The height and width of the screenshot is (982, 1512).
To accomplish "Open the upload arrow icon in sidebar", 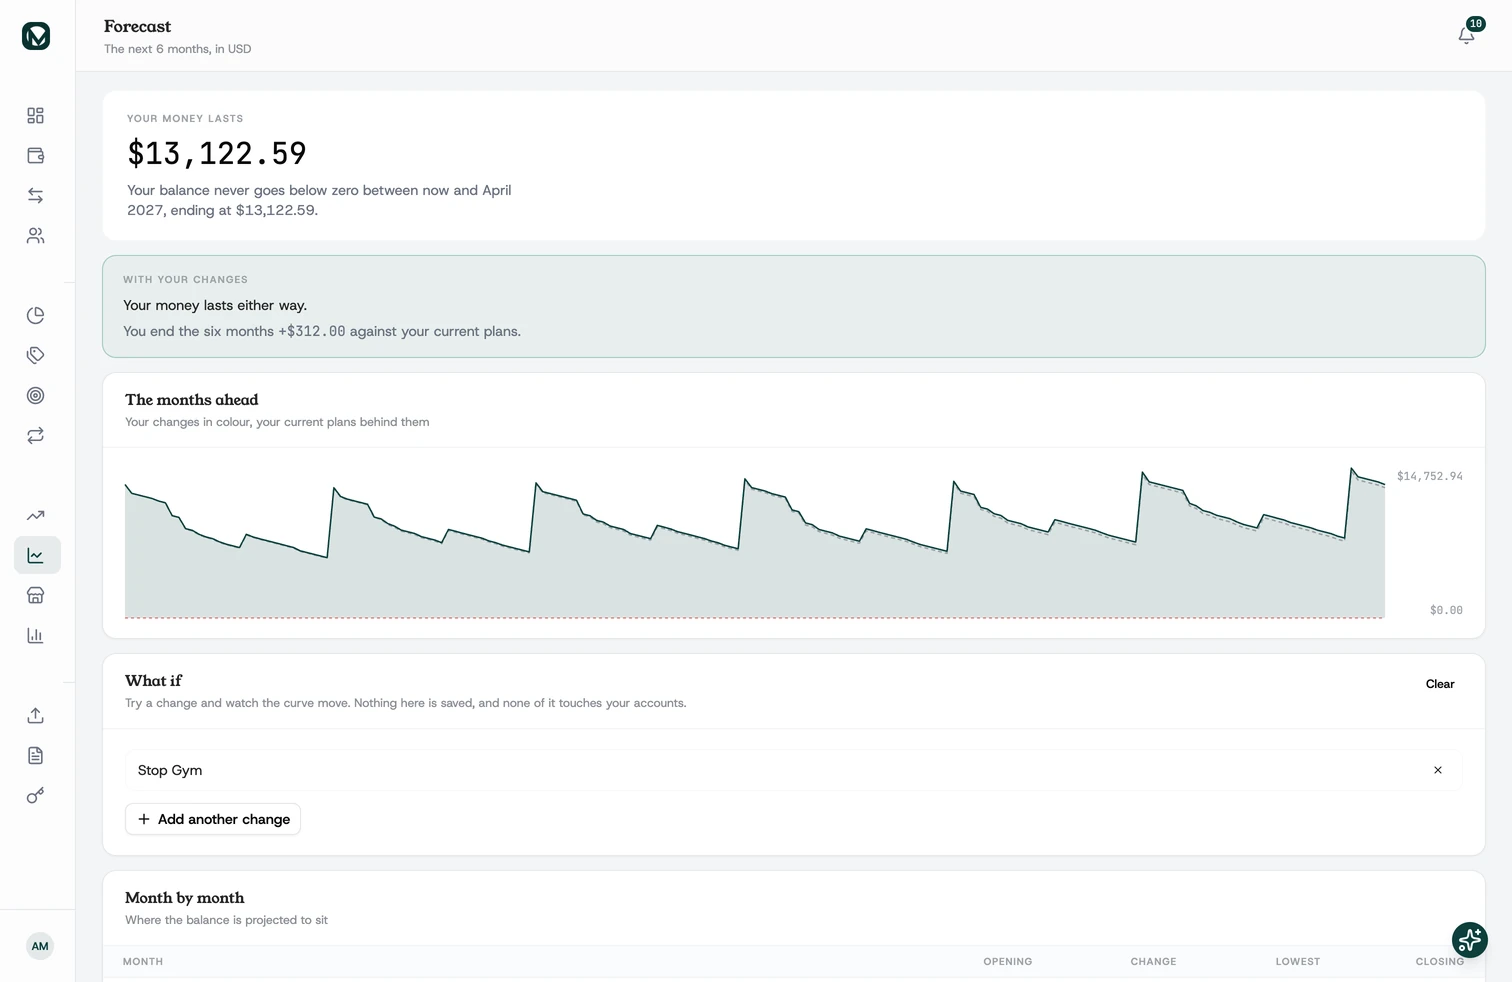I will tap(36, 716).
